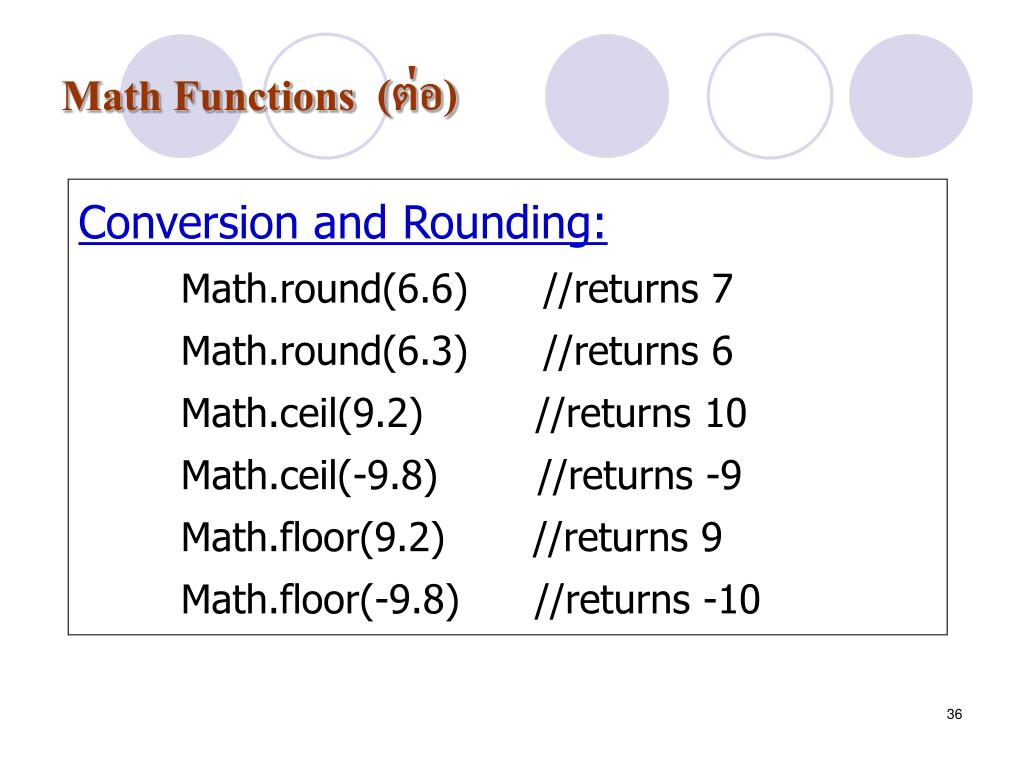Click the //returns 7 comment
The image size is (1024, 768).
coord(637,289)
